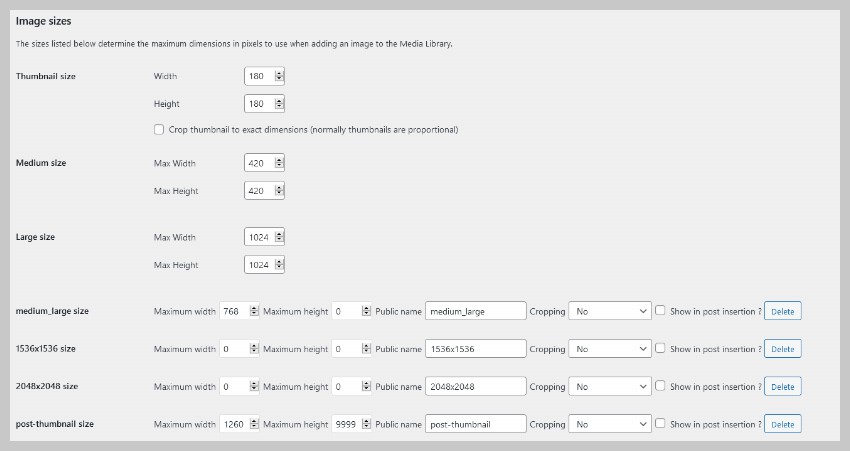Check Show in post insertion for medium_large
This screenshot has width=850, height=451.
tap(660, 311)
